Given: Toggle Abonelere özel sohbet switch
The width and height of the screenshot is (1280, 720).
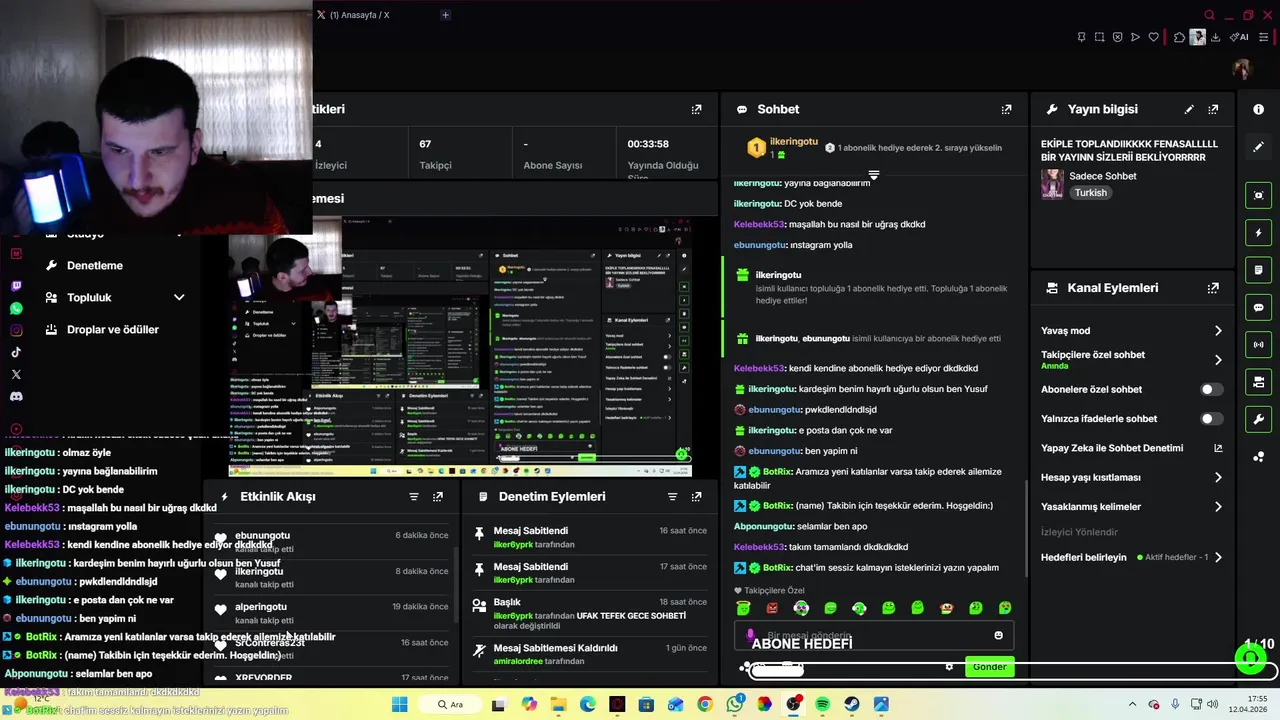Looking at the screenshot, I should 1210,389.
